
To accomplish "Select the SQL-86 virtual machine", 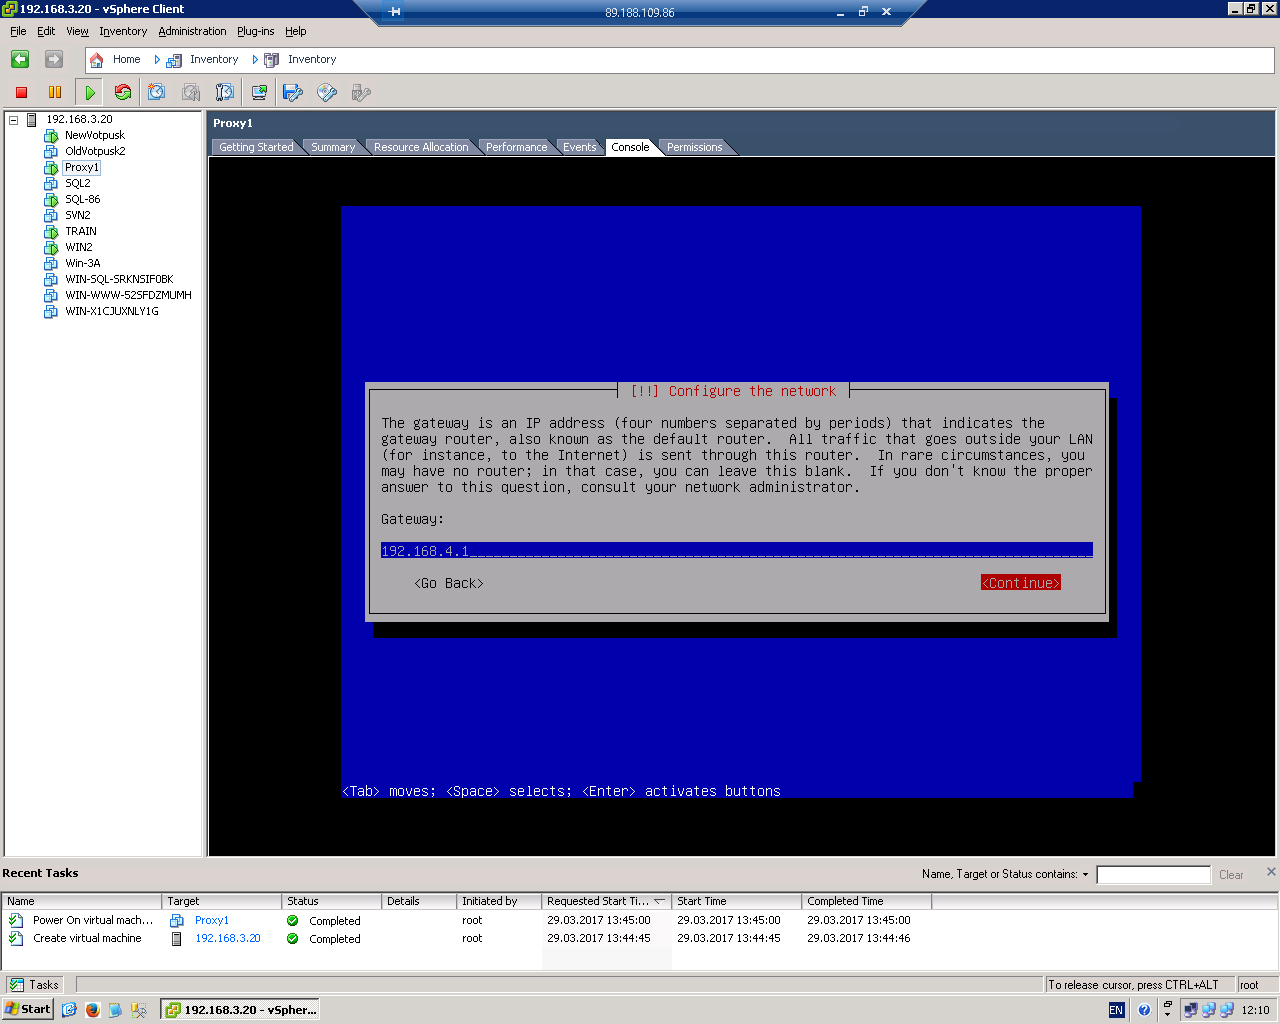I will point(82,199).
